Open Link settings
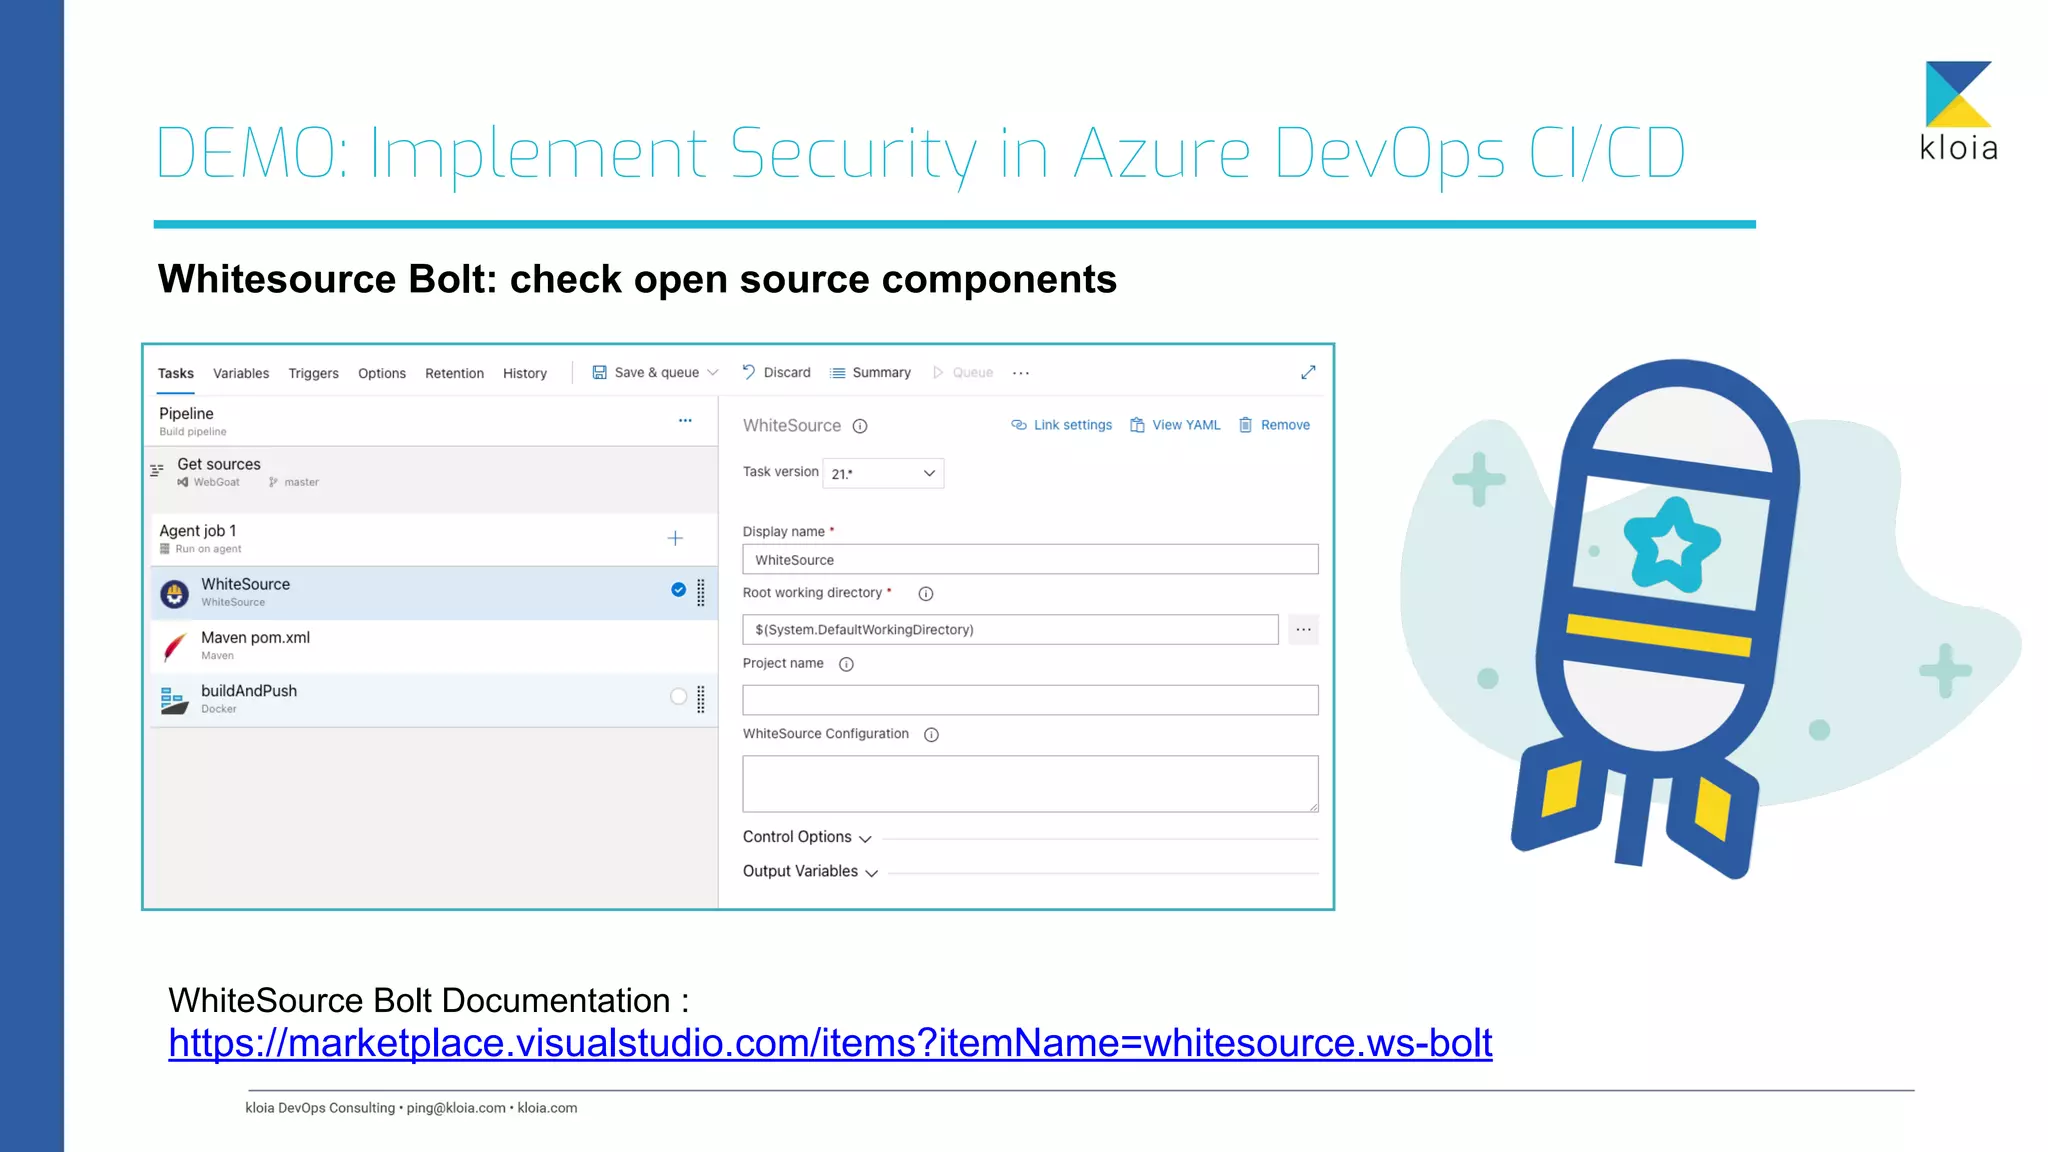 1062,425
